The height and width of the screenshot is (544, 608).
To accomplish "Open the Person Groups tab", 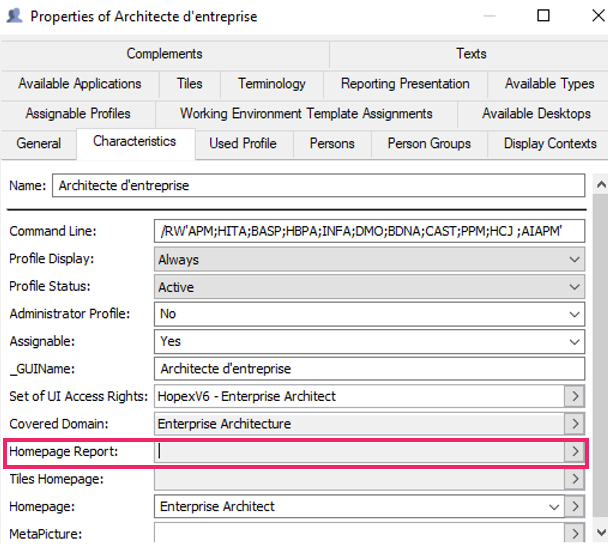I will click(429, 143).
